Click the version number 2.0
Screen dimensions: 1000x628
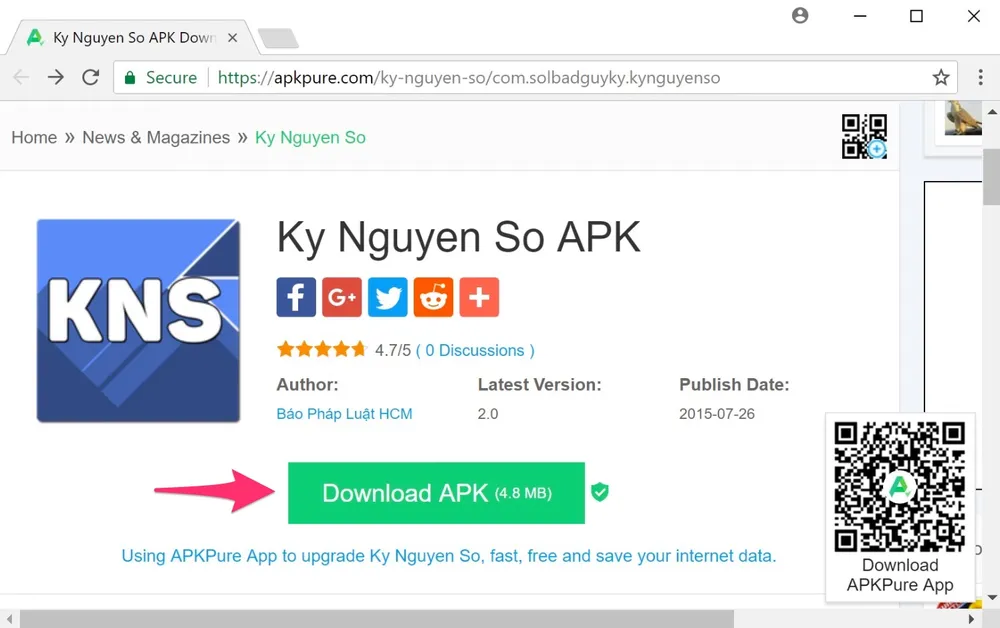pyautogui.click(x=488, y=414)
